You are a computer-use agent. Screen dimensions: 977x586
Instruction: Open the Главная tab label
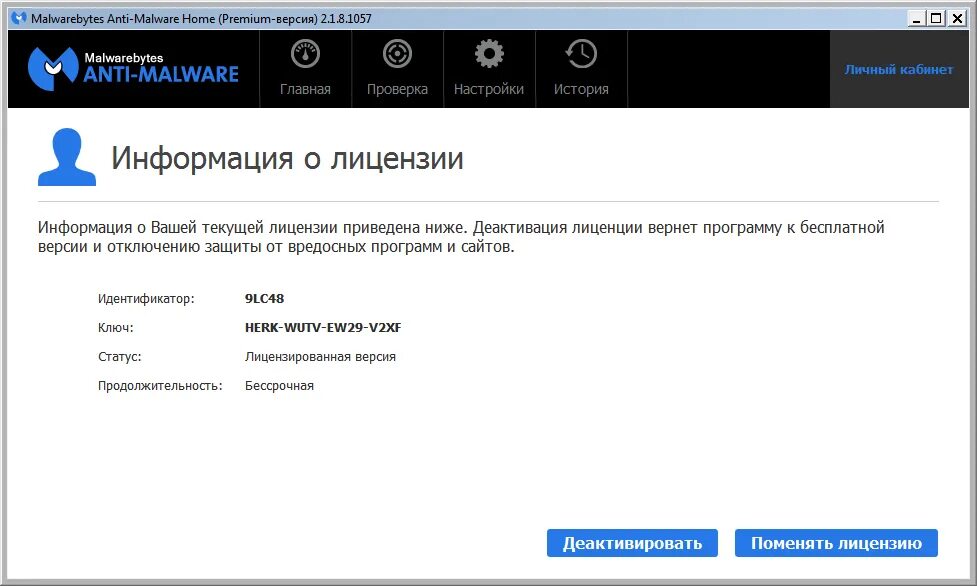(305, 89)
